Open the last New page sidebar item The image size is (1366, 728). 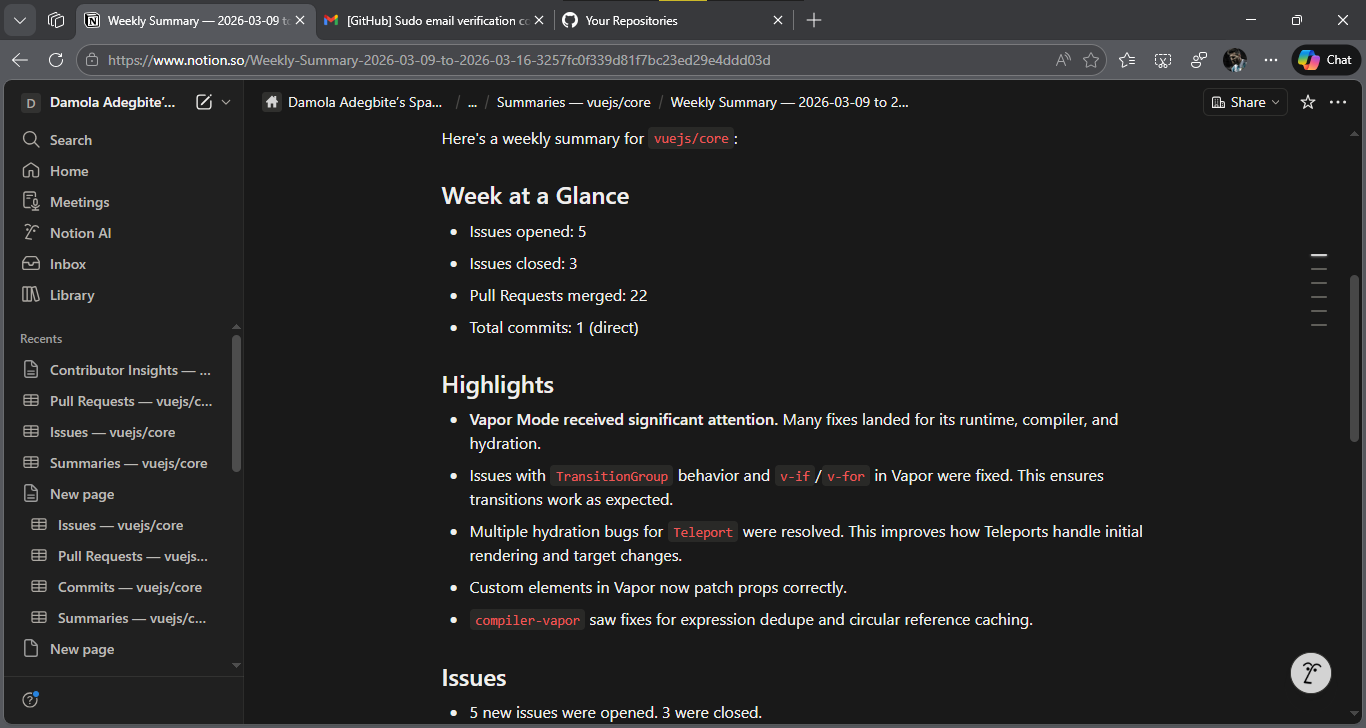pyautogui.click(x=121, y=649)
